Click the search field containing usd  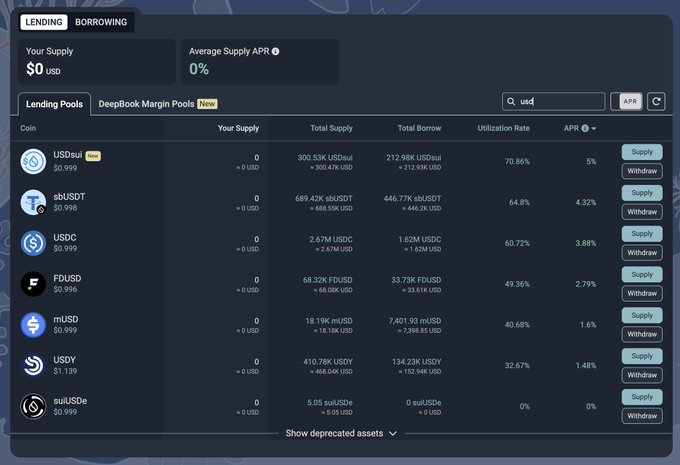tap(553, 102)
